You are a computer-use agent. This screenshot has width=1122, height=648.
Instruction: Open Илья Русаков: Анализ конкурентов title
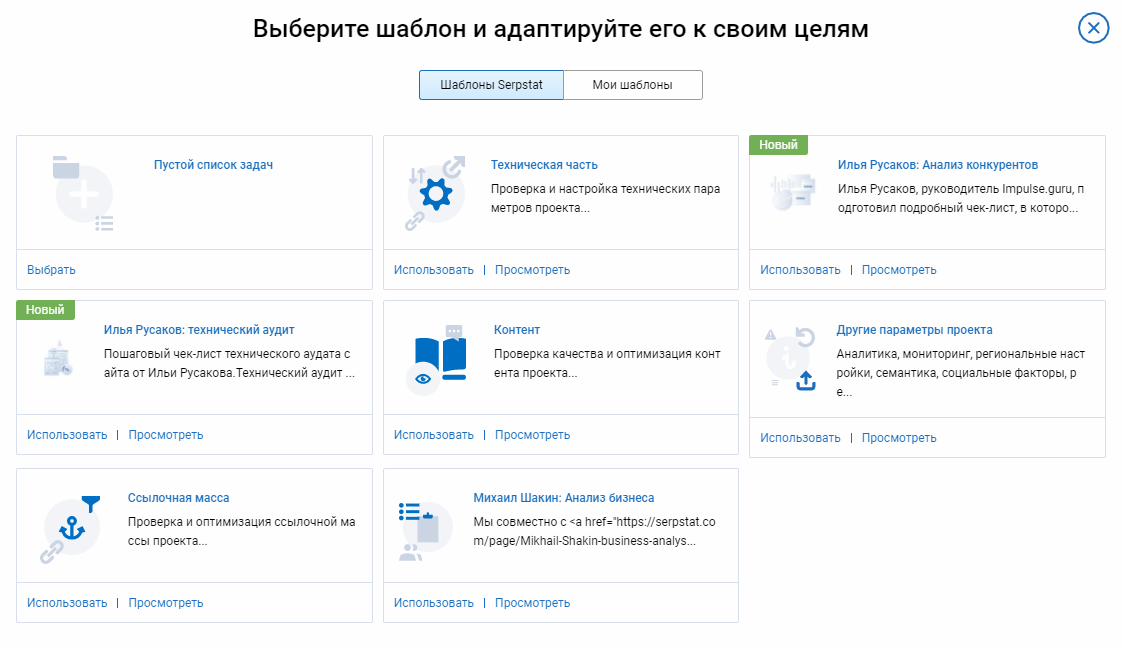tap(937, 165)
